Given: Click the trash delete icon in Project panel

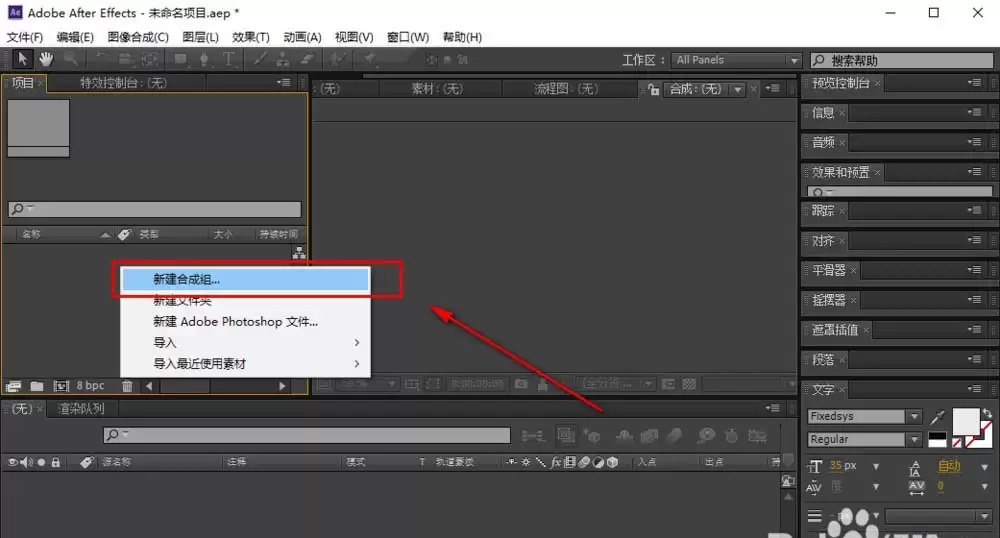Looking at the screenshot, I should (x=128, y=386).
